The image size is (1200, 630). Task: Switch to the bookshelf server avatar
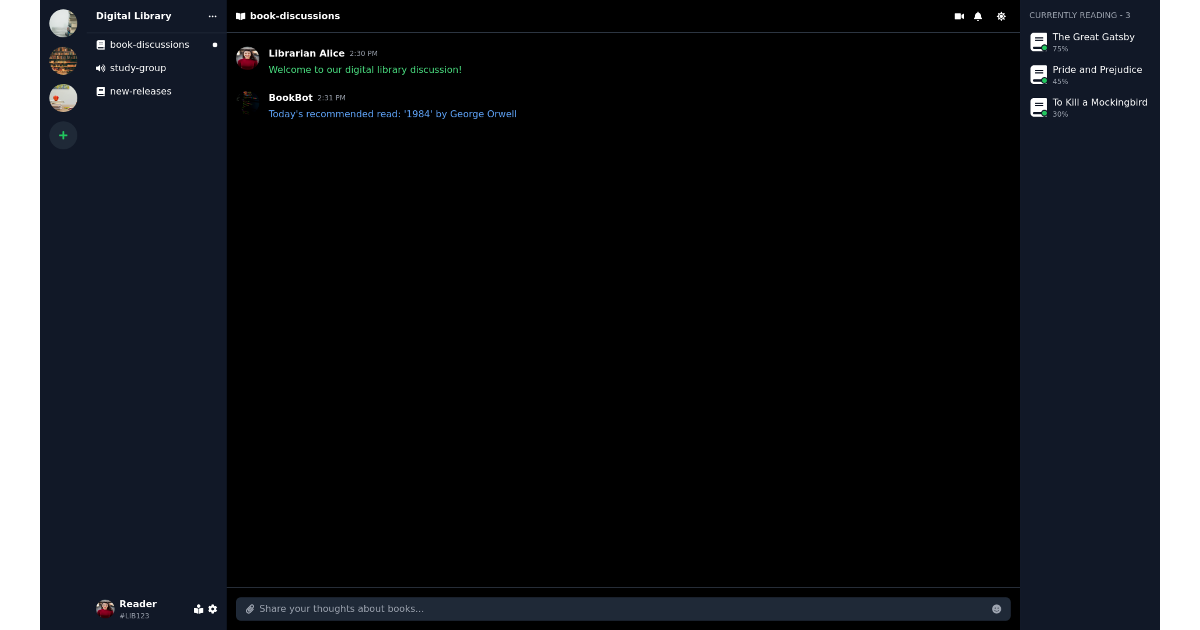coord(63,61)
